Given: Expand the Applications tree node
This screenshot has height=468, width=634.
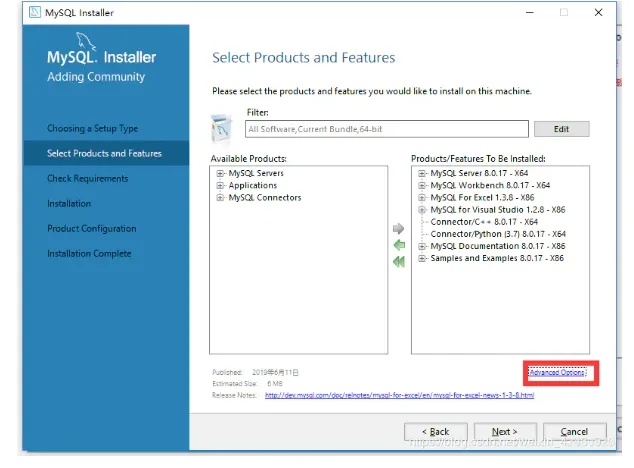Looking at the screenshot, I should pos(220,185).
